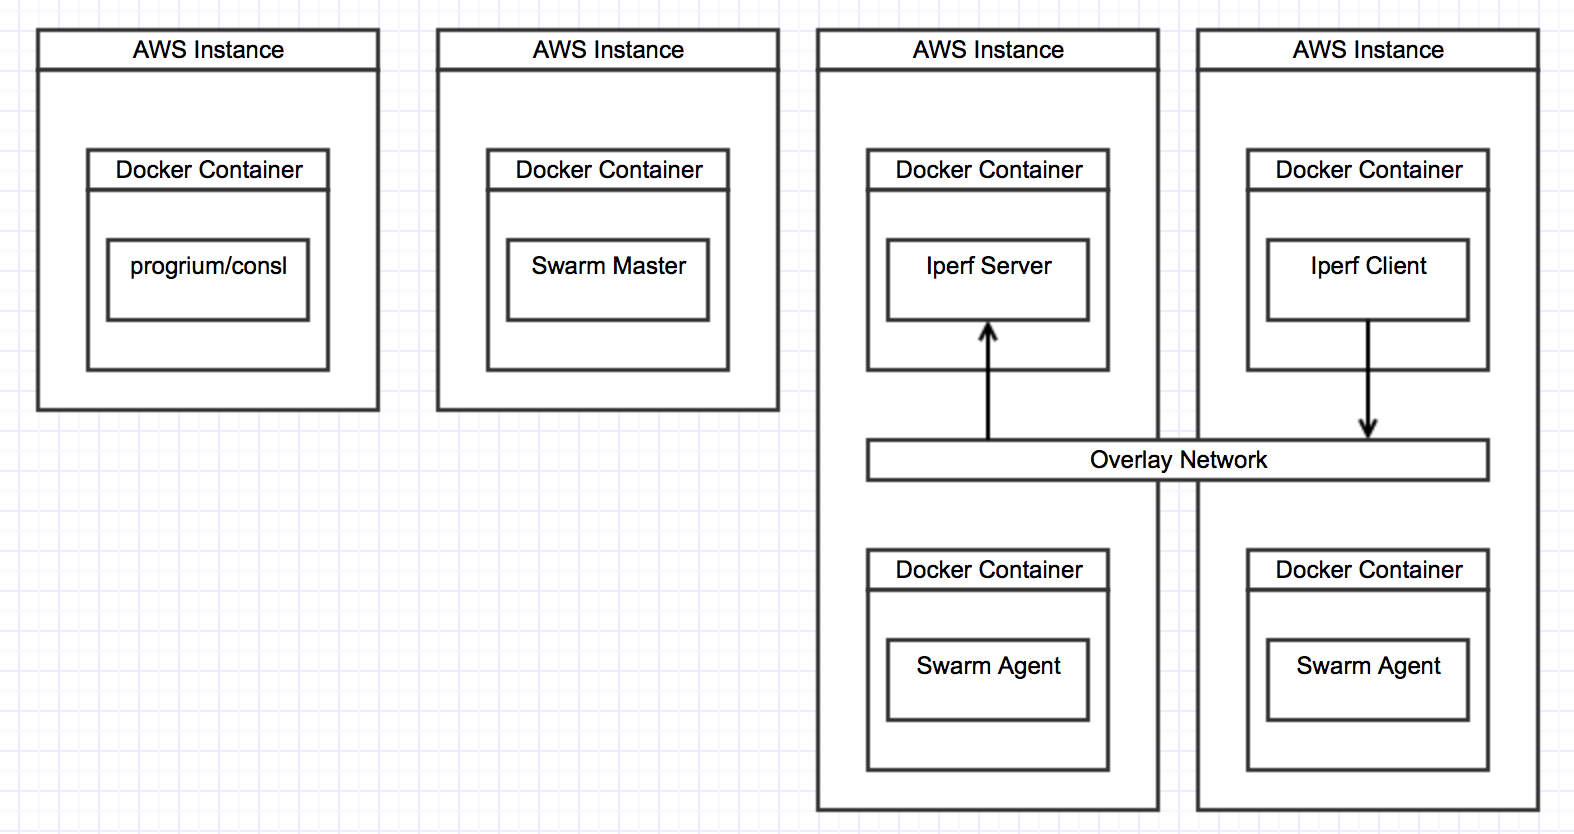
Task: Select the Overlay Network bar
Action: (1178, 460)
